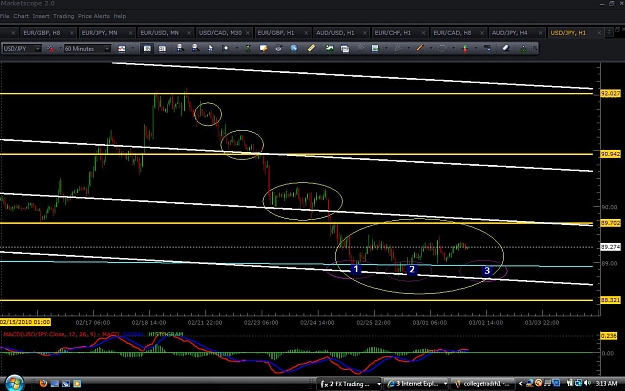625x391 pixels.
Task: Click the green picture export icon
Action: [329, 48]
